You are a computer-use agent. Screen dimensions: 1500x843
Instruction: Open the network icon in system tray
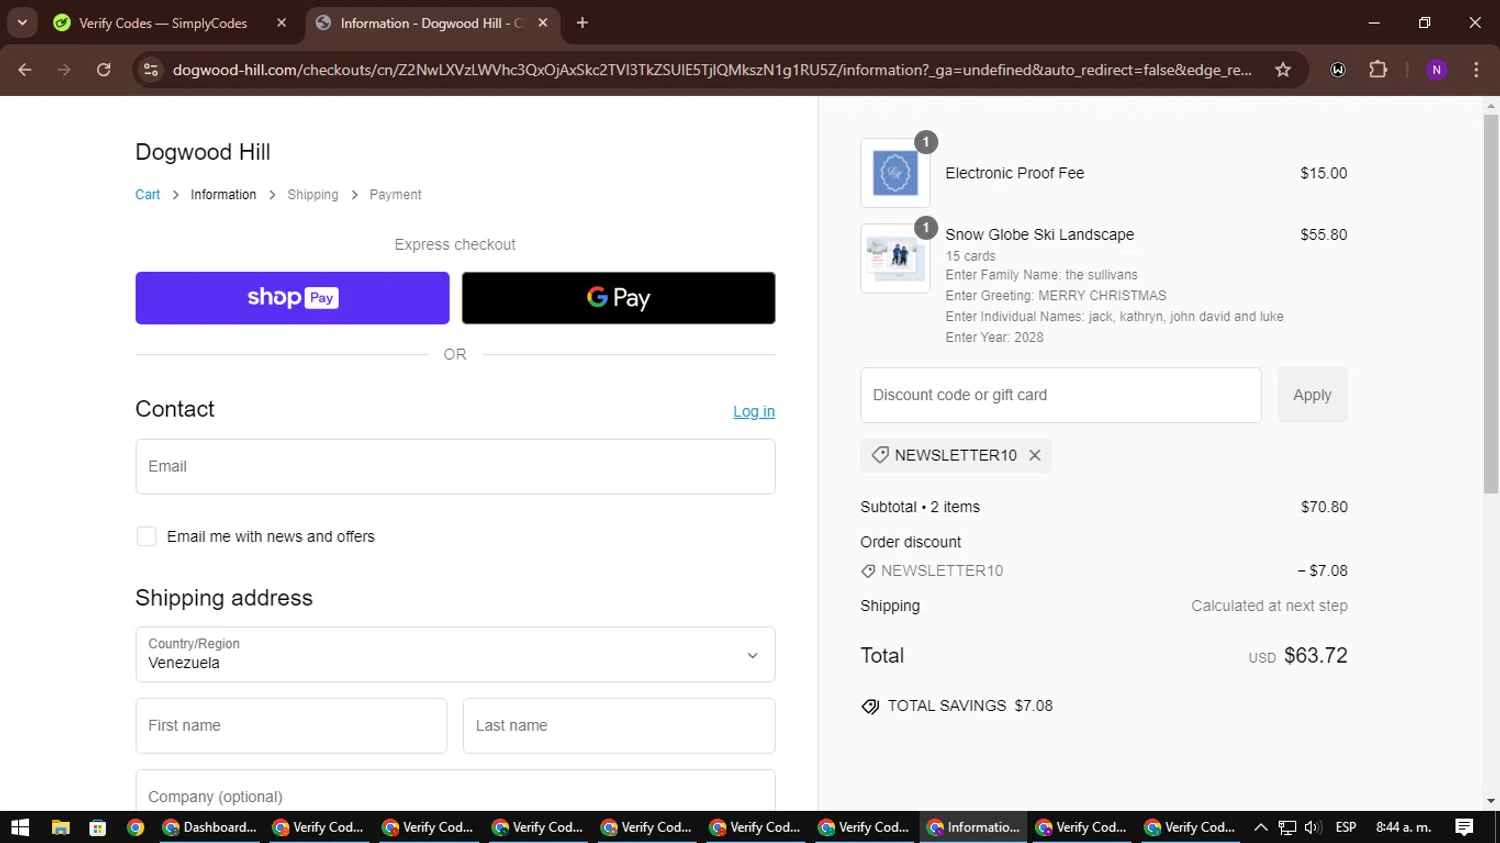click(1287, 827)
